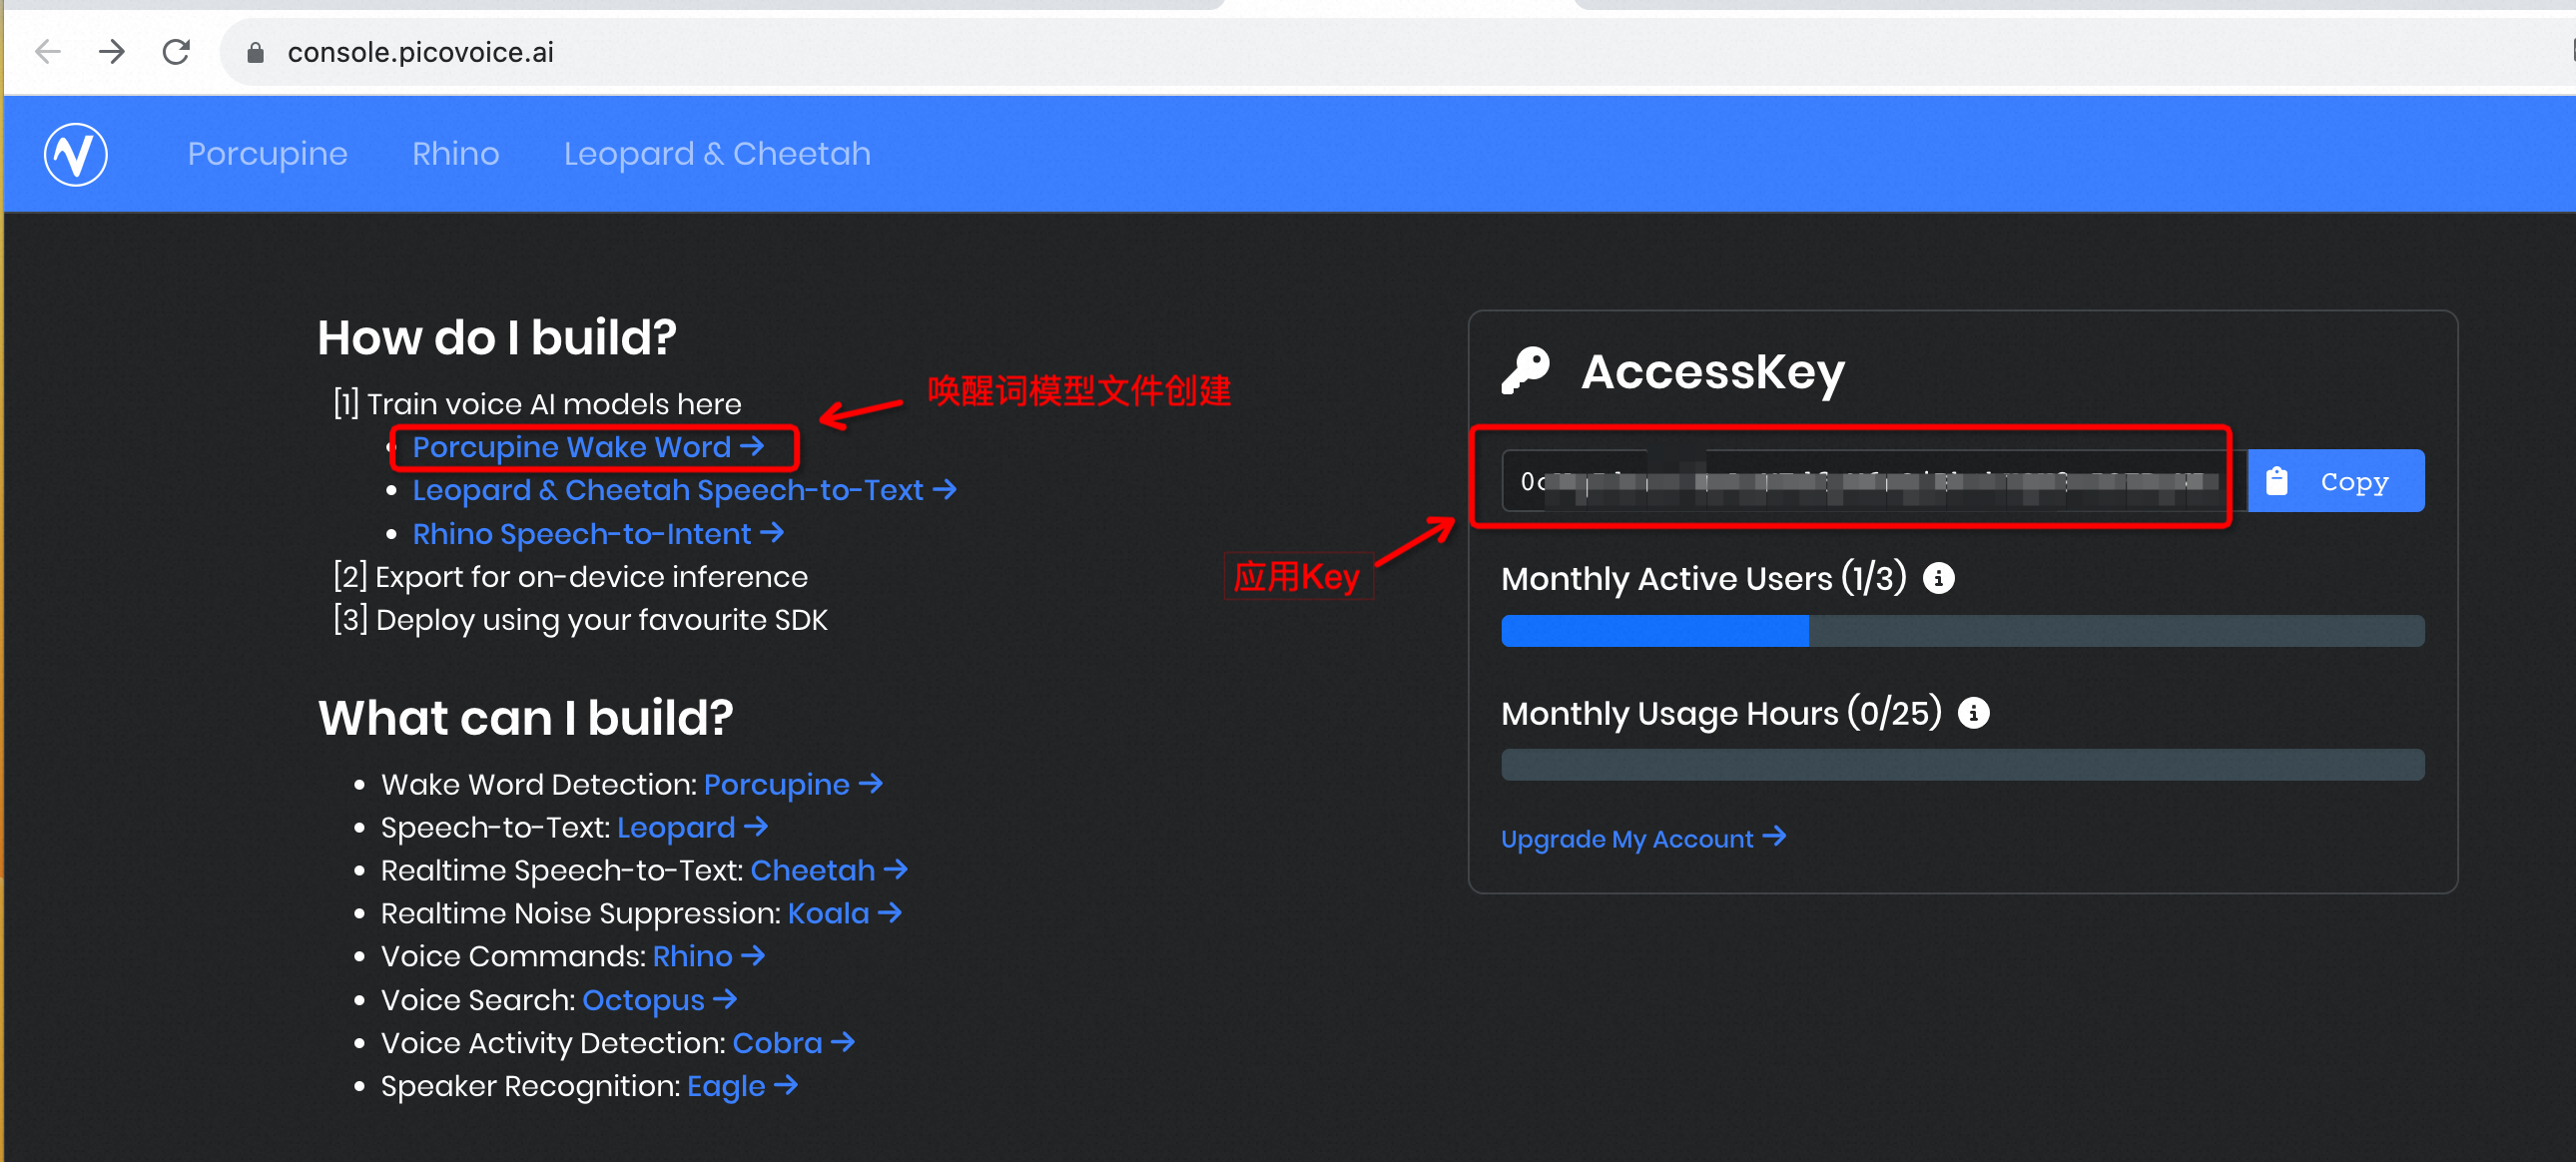
Task: Click the padlock site info icon
Action: [x=255, y=52]
